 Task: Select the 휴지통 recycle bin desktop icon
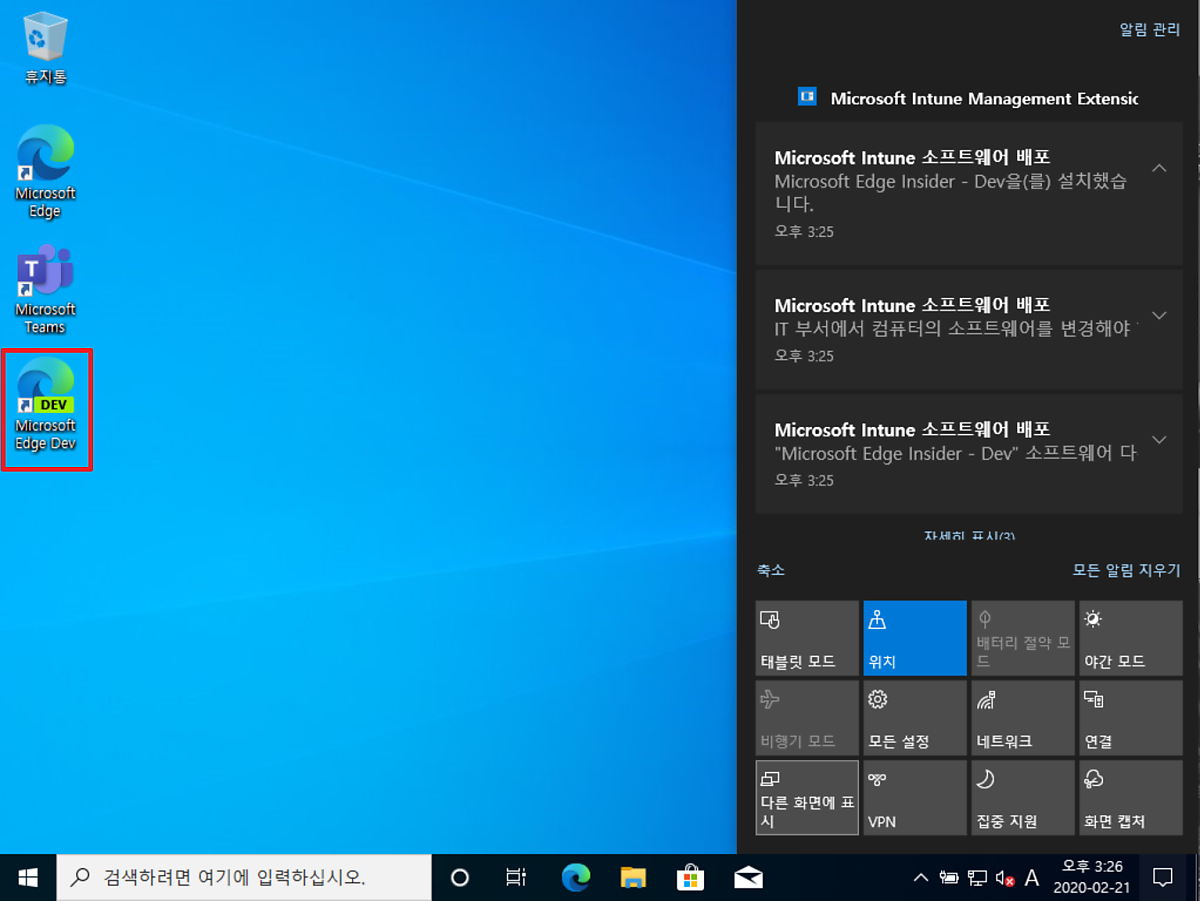45,49
